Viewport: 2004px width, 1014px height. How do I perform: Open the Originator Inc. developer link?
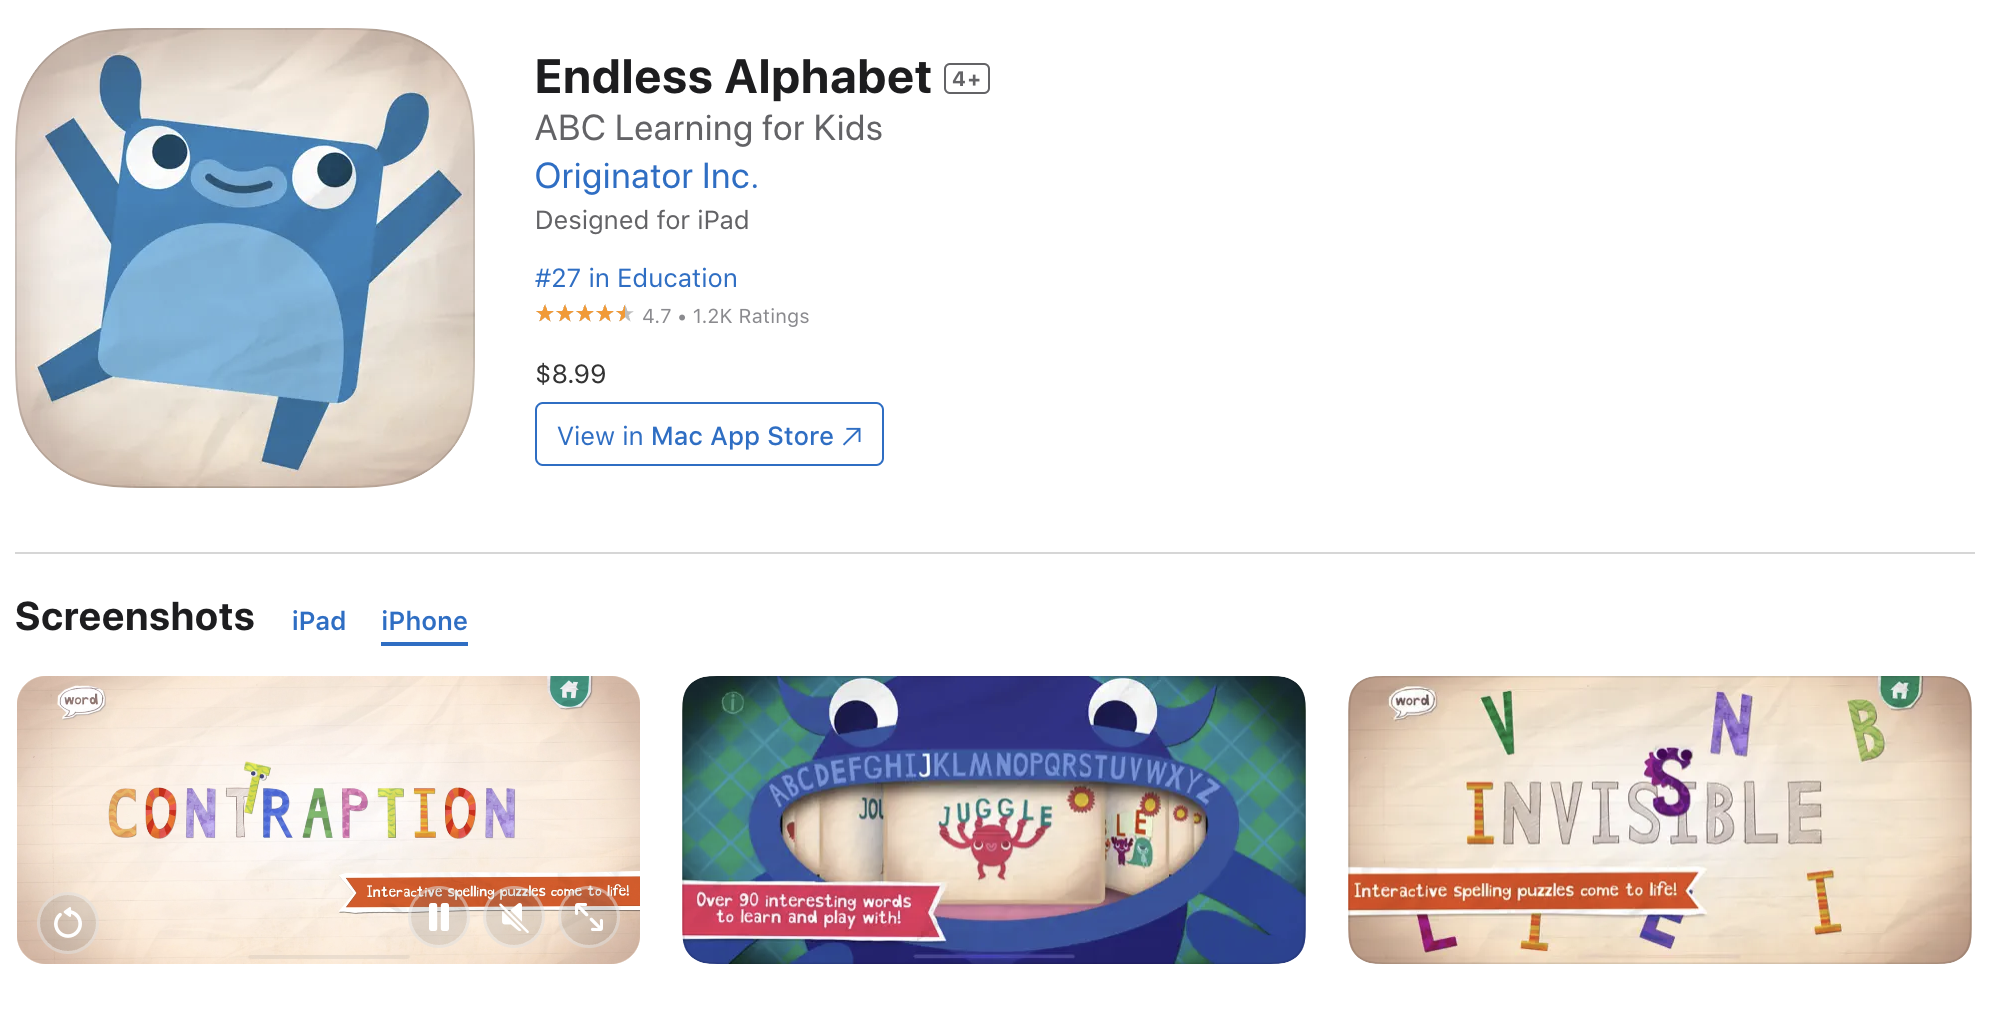point(646,176)
